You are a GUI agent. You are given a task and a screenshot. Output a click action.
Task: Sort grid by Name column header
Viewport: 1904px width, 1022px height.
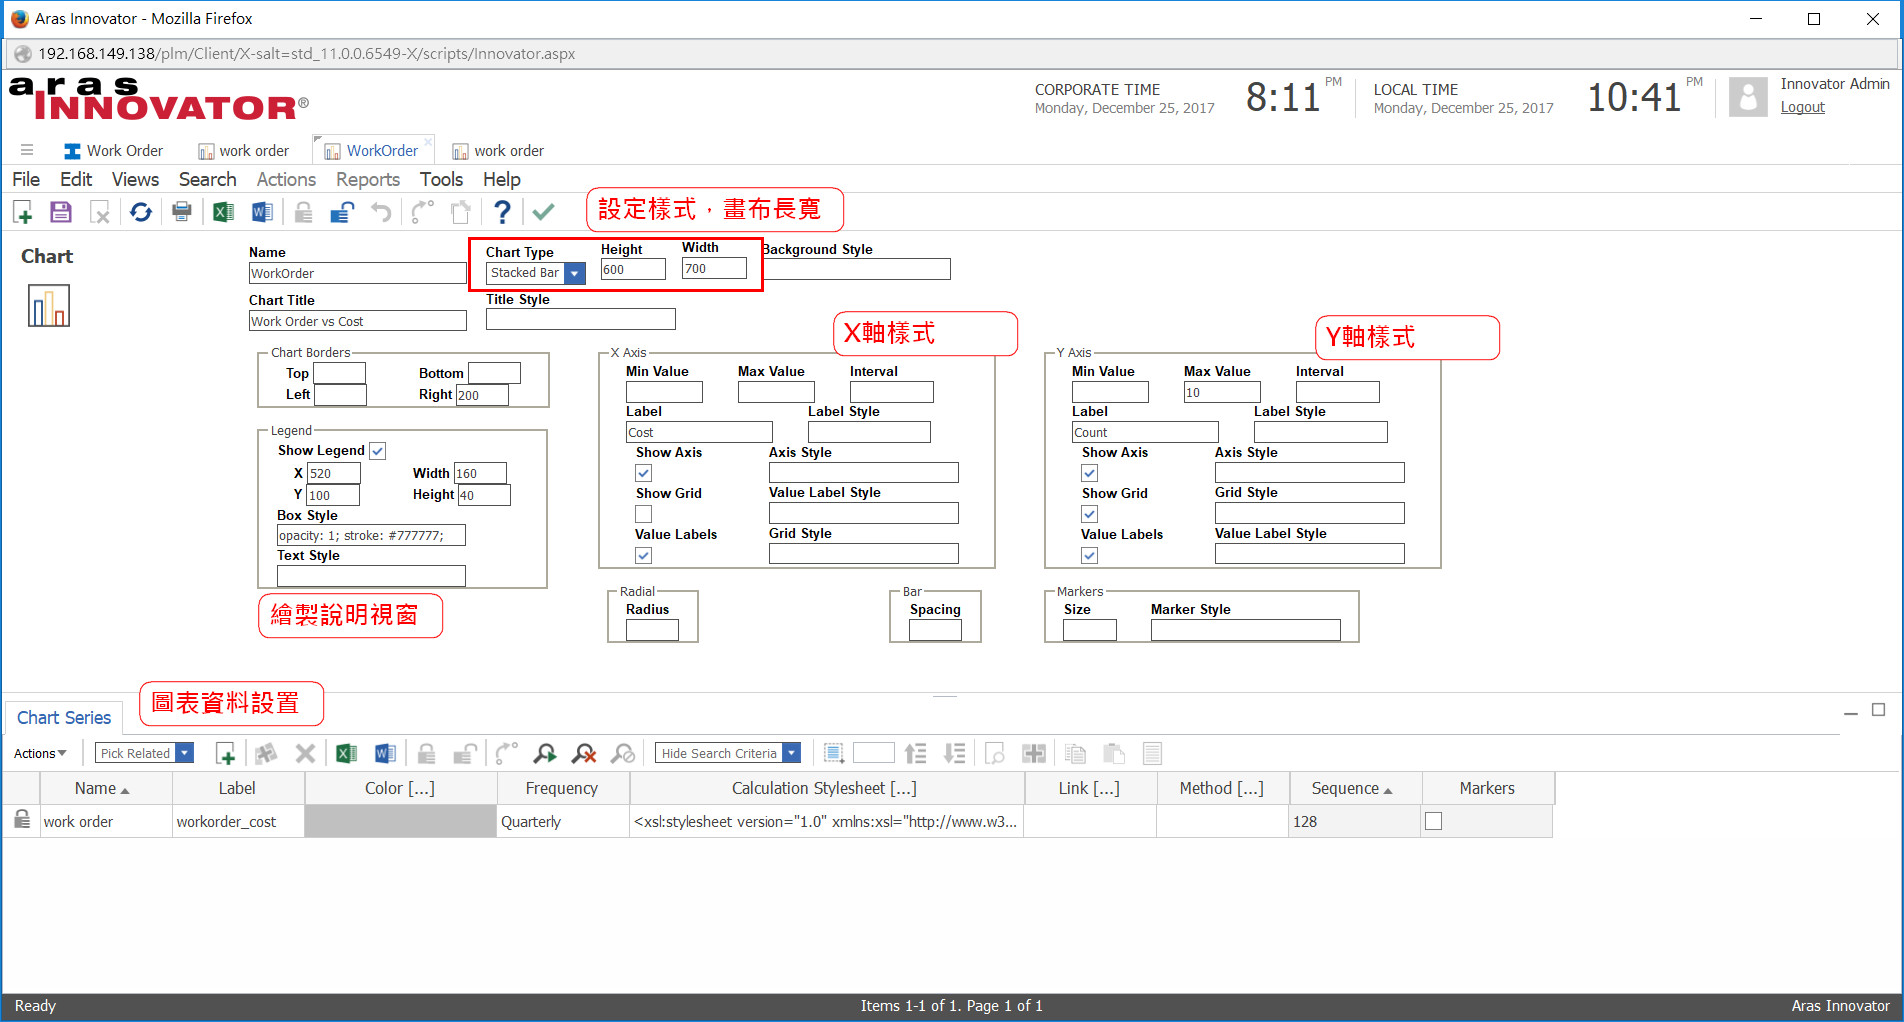coord(106,788)
